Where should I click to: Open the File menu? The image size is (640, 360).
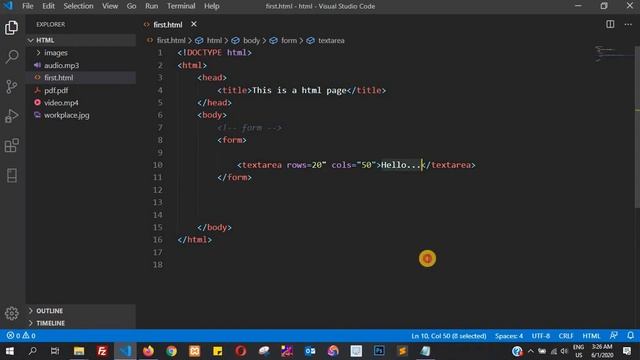(28, 6)
